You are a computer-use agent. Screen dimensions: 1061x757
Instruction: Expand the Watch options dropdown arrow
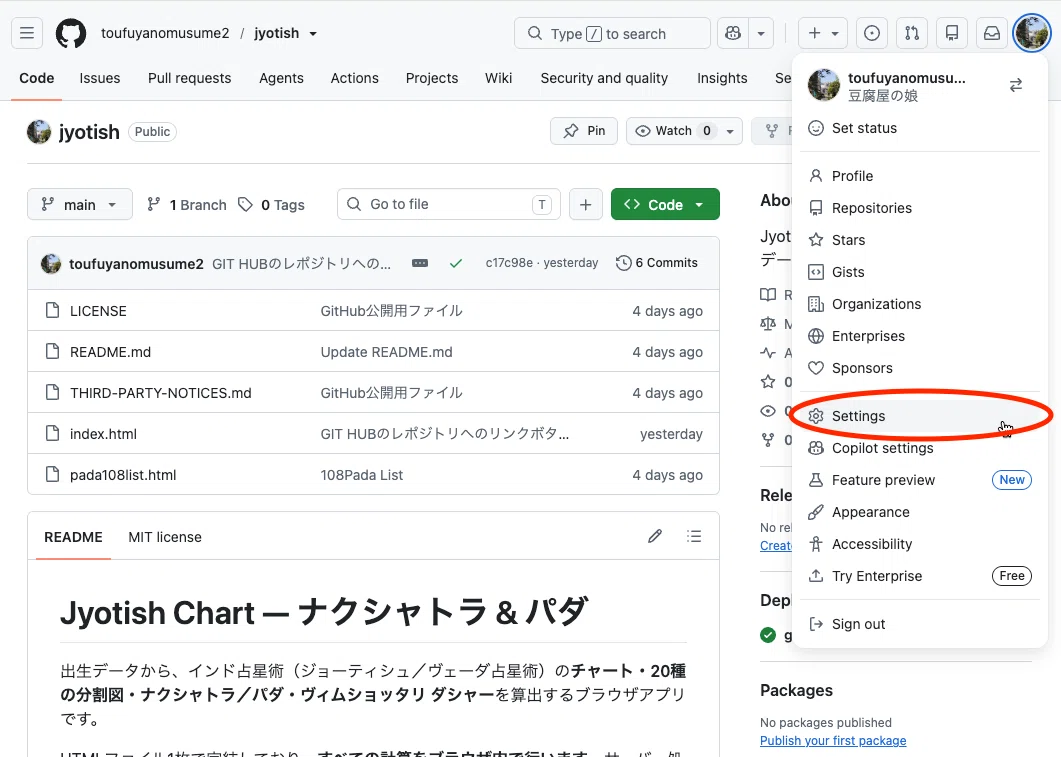(730, 131)
